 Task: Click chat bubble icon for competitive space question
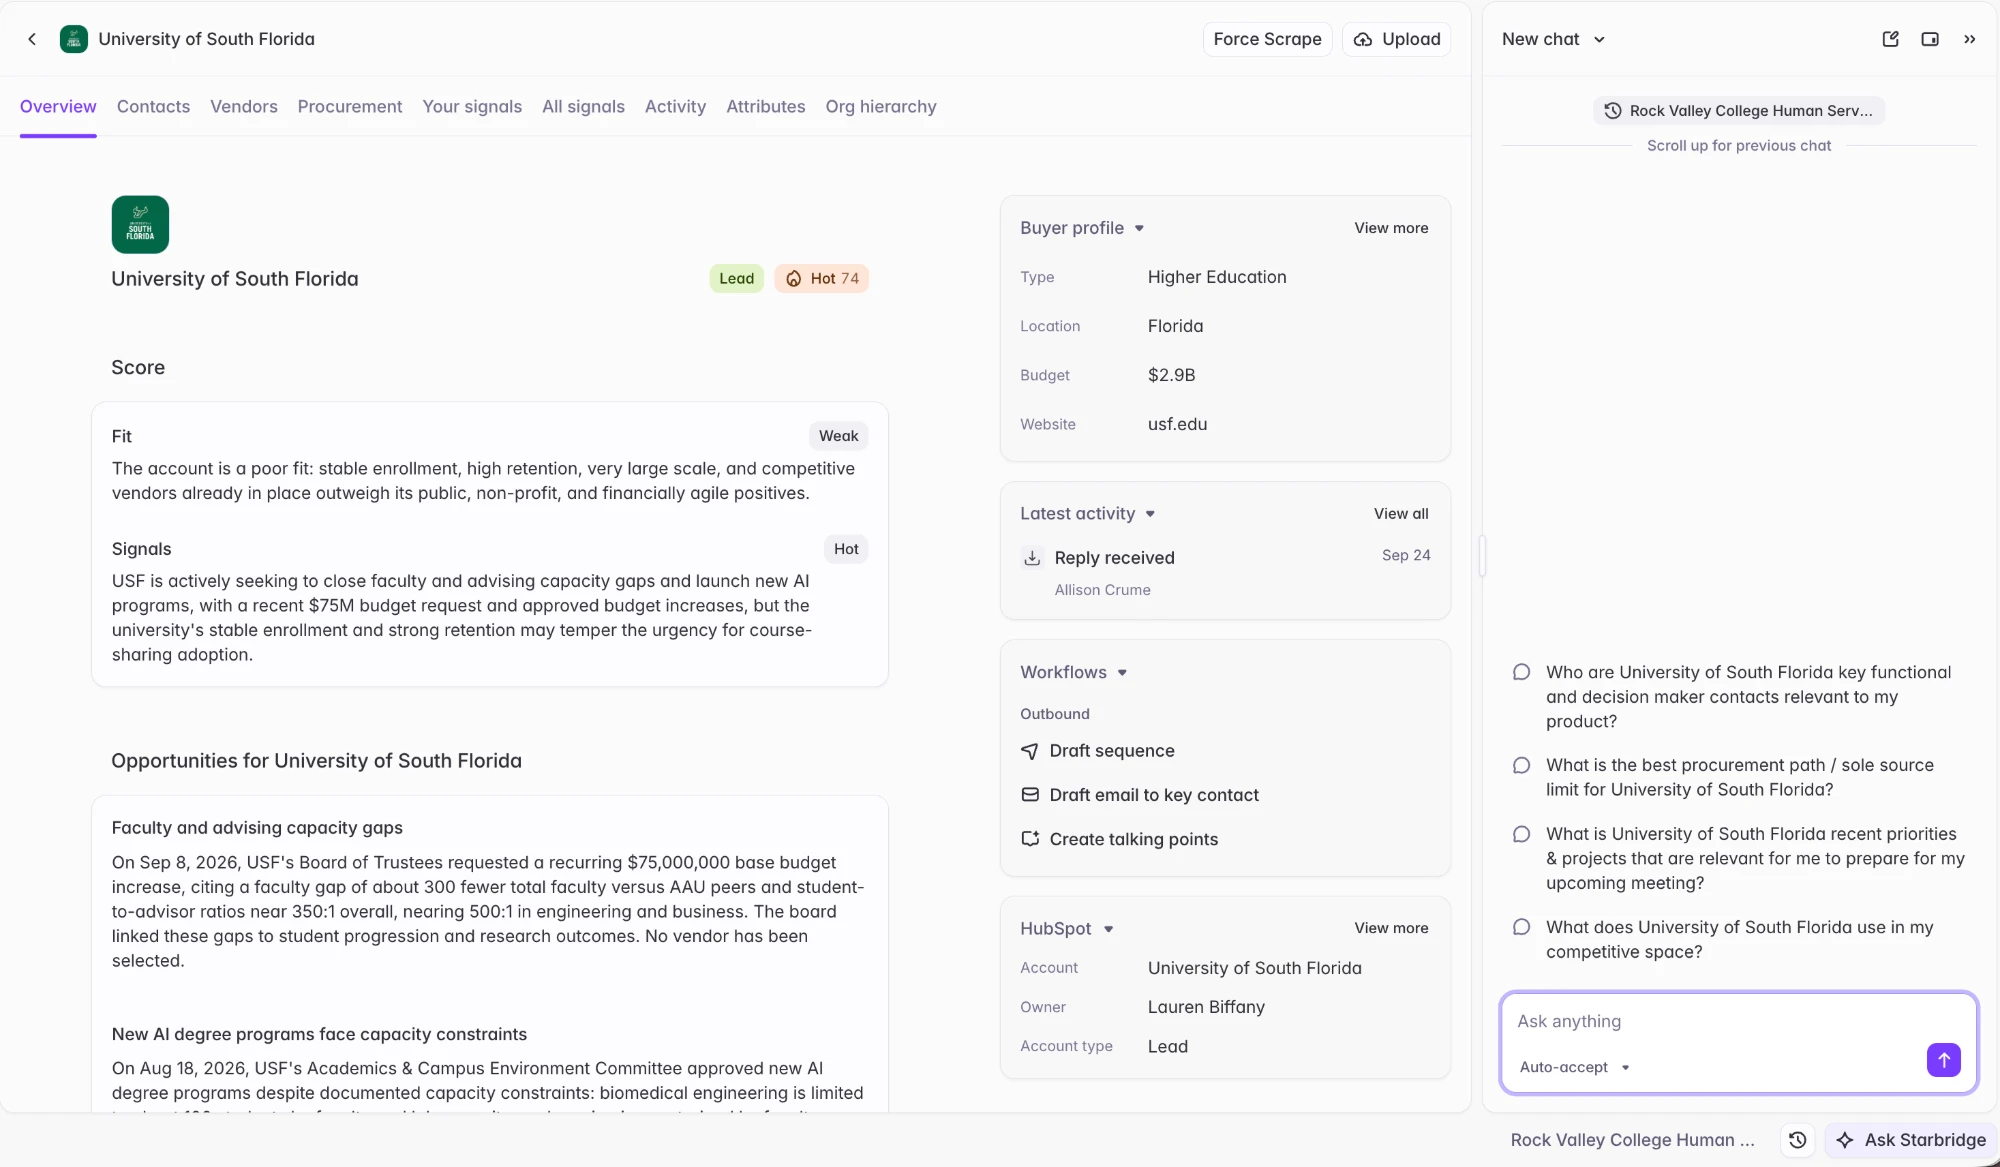pos(1521,927)
